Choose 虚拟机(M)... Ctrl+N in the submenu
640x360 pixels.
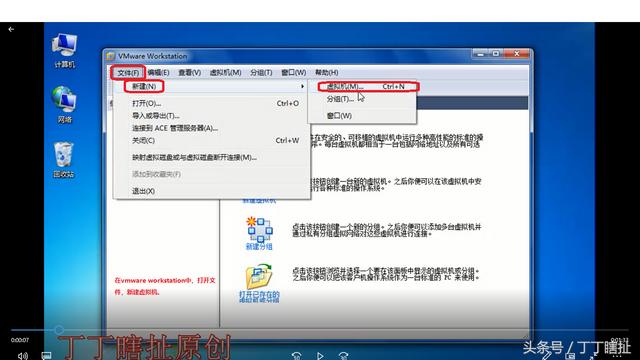(362, 87)
